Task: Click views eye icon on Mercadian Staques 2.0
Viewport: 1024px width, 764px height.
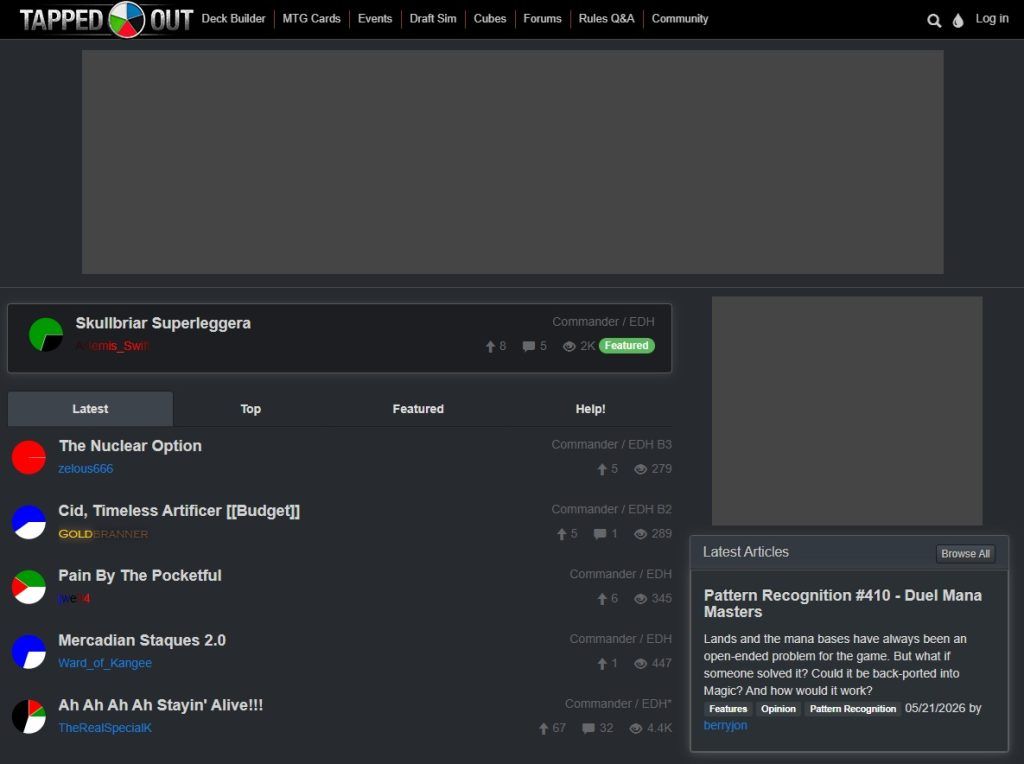Action: coord(640,663)
